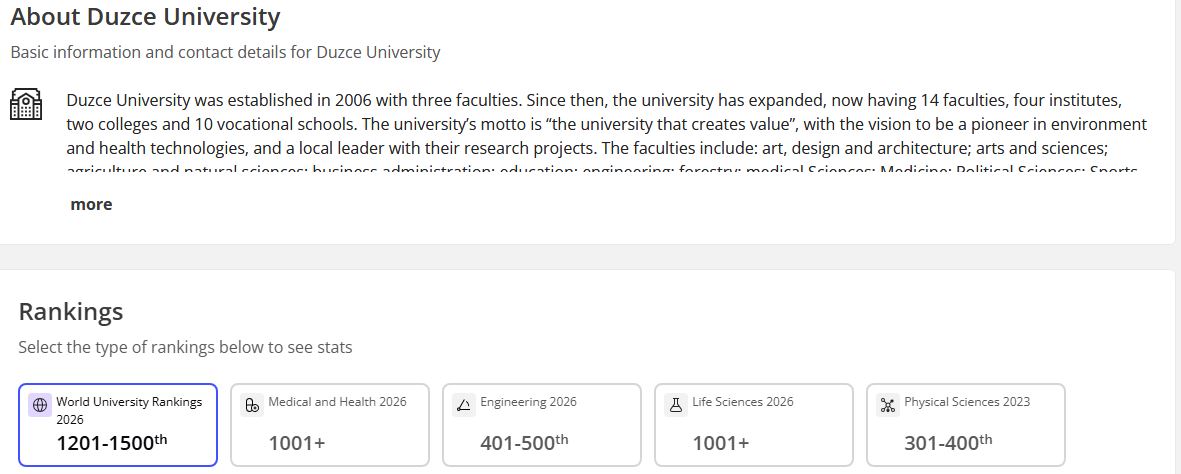The image size is (1181, 474).
Task: Click the globe icon on World University Rankings
Action: [x=40, y=406]
